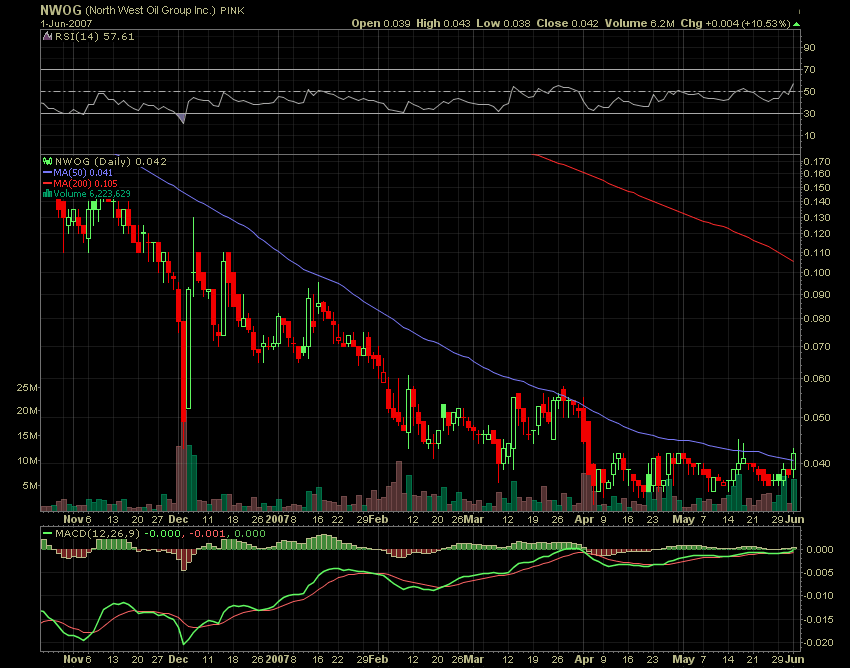Click the green up arrow after Chg
This screenshot has height=668, width=850.
(796, 24)
